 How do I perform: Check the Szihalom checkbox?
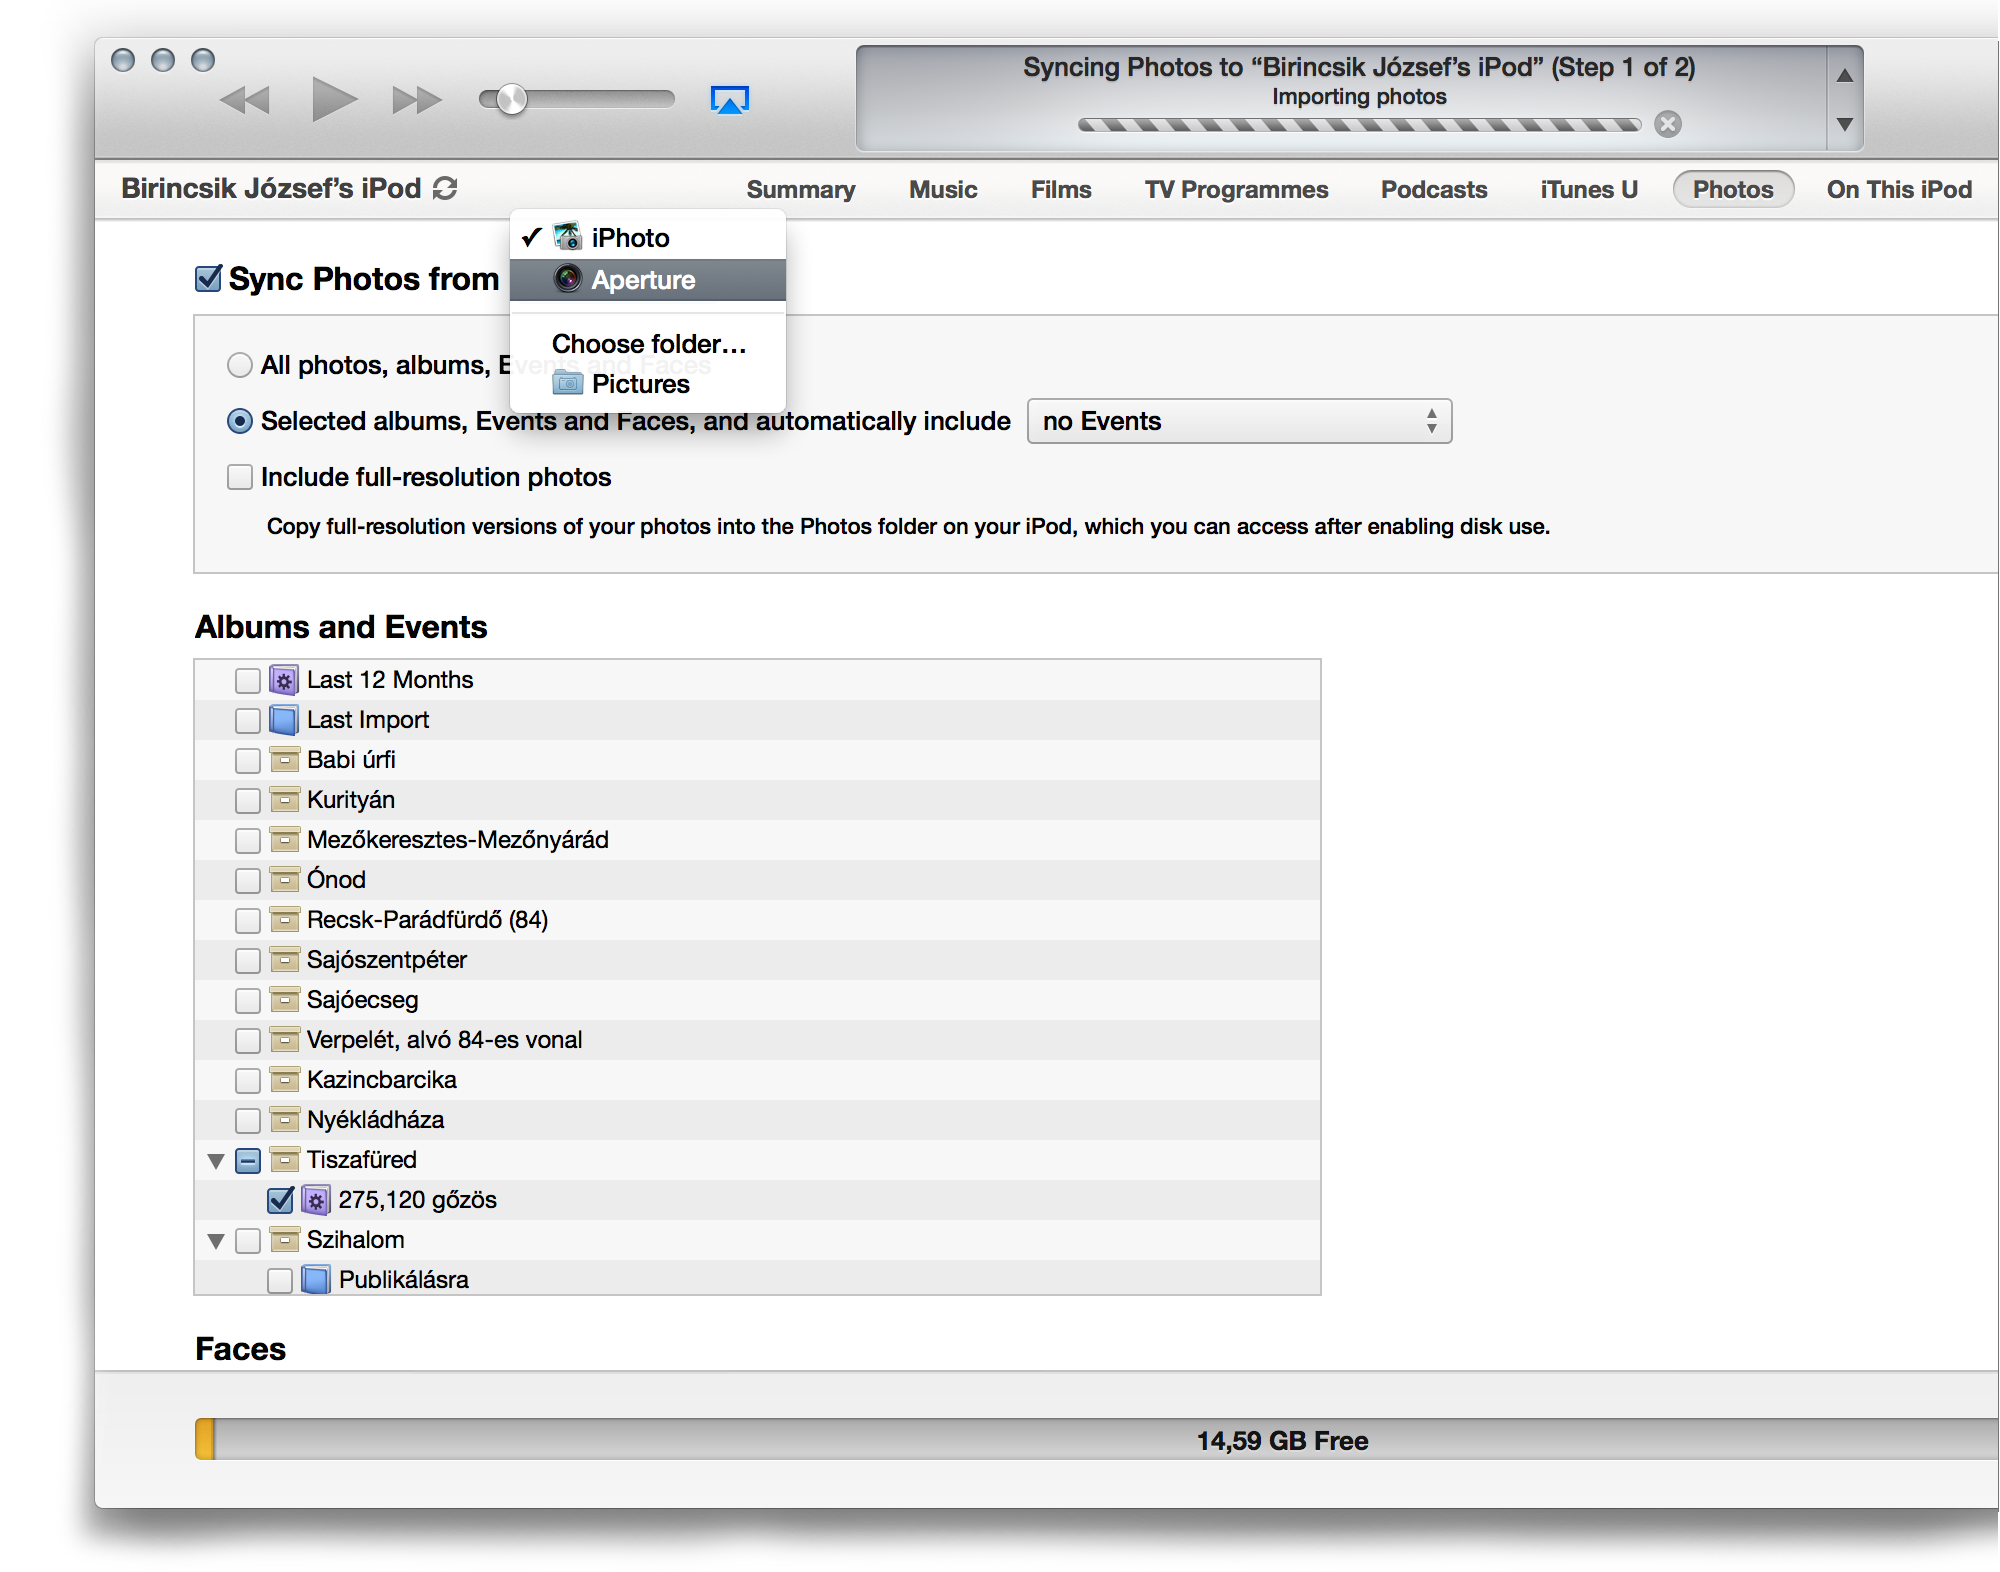[x=247, y=1241]
